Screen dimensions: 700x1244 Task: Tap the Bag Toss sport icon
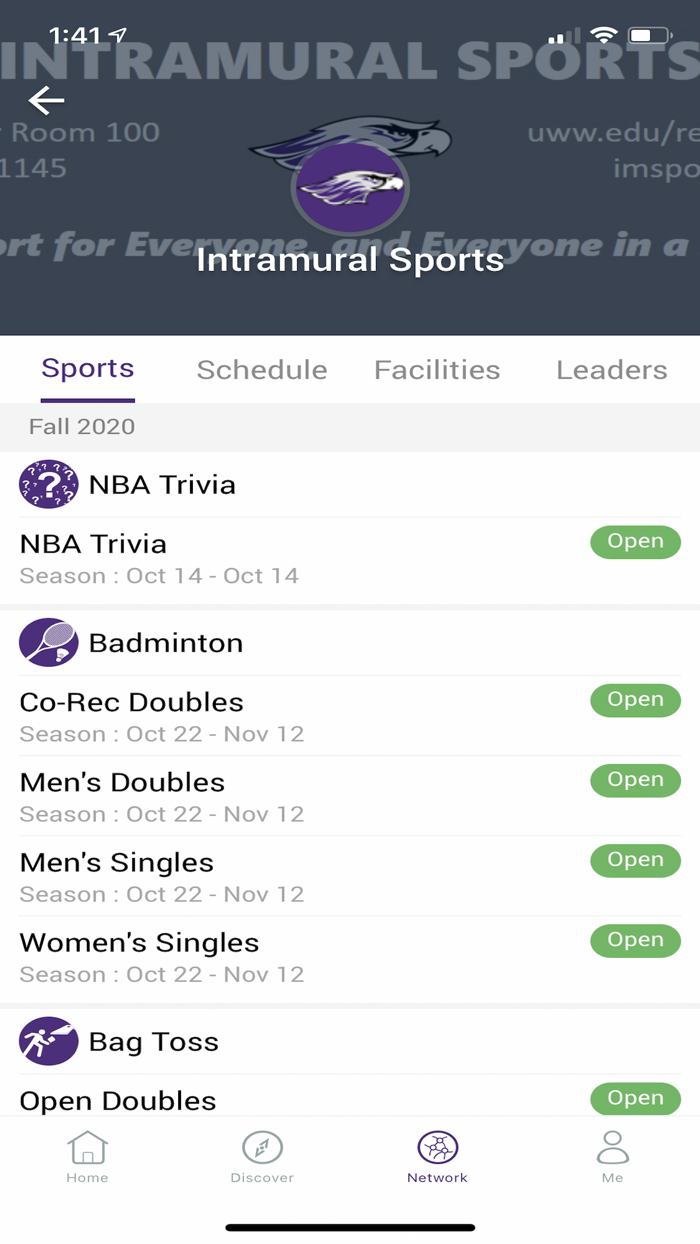coord(45,1041)
